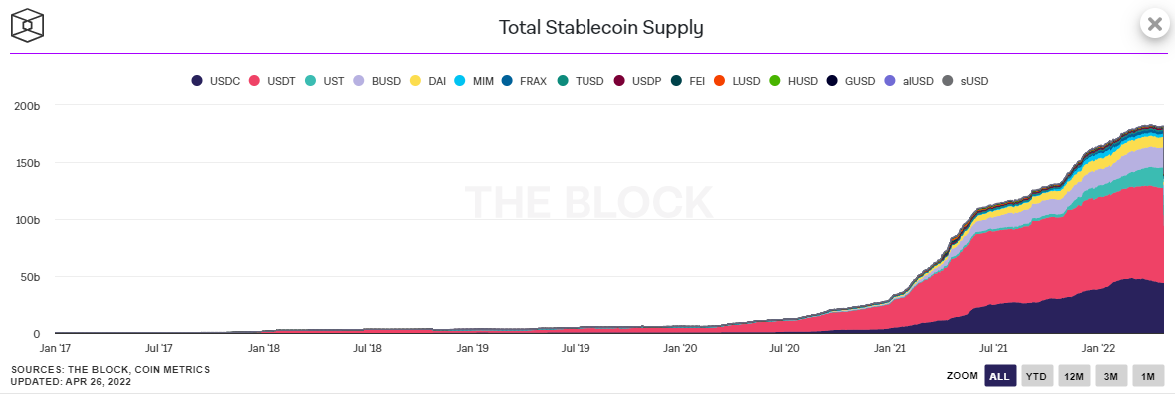Select the ALL zoom range
1175x397 pixels.
point(999,376)
